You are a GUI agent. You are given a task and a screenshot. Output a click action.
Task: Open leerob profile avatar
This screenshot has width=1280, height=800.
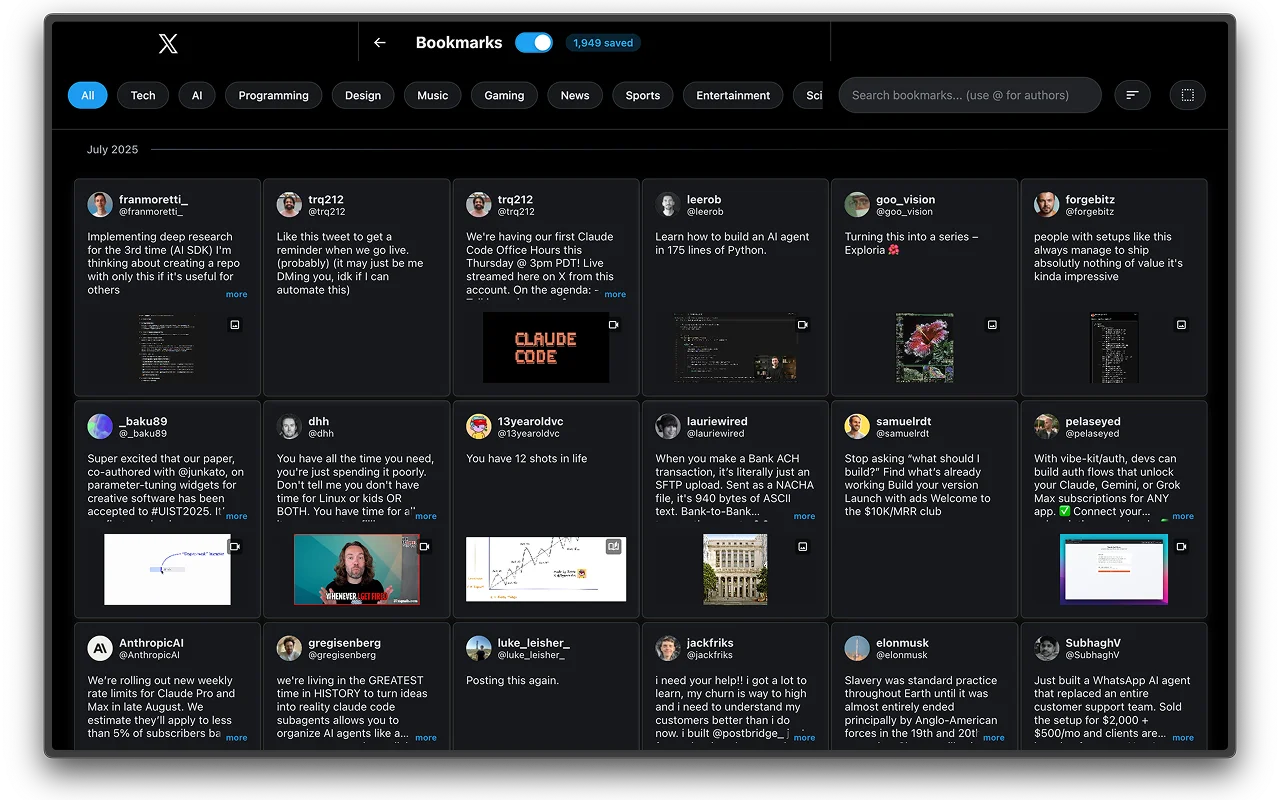coord(668,205)
